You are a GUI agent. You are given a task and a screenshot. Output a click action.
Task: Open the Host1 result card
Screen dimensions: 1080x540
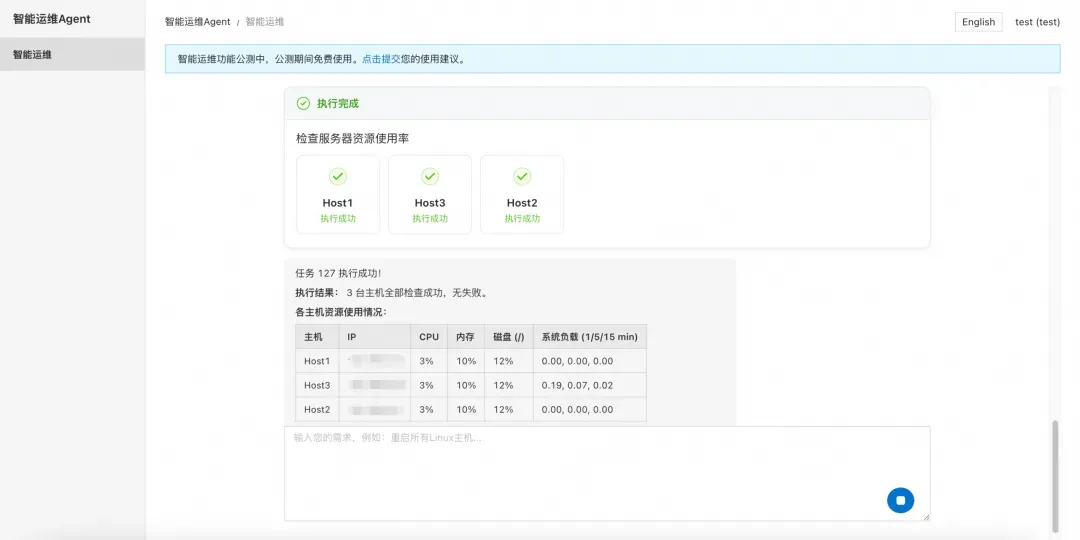click(x=338, y=194)
